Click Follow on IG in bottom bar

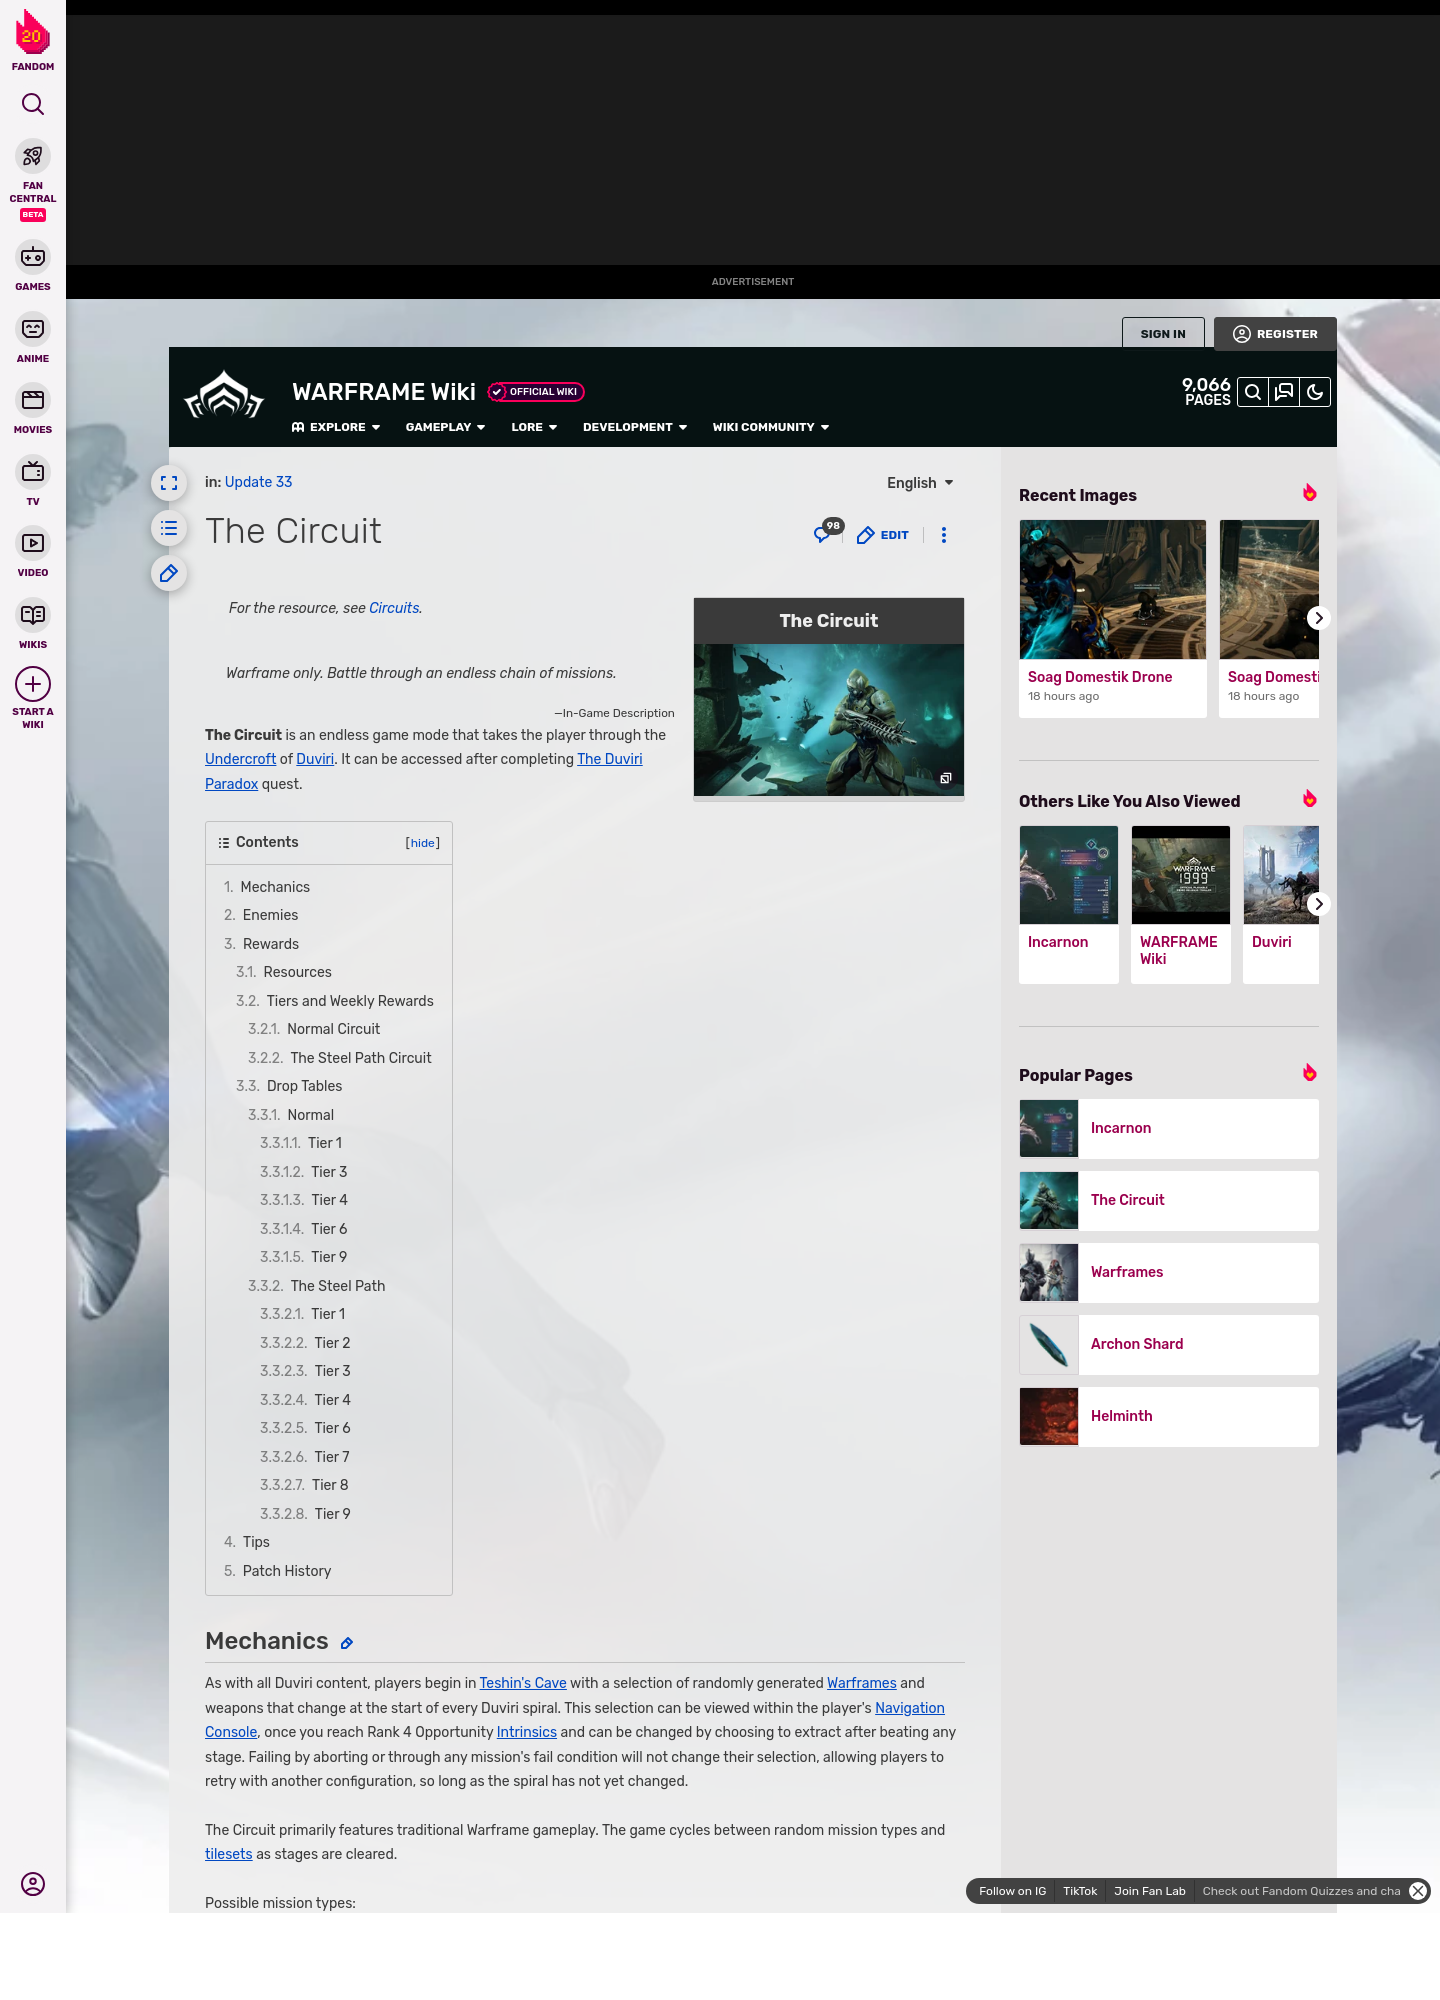(x=1012, y=1891)
